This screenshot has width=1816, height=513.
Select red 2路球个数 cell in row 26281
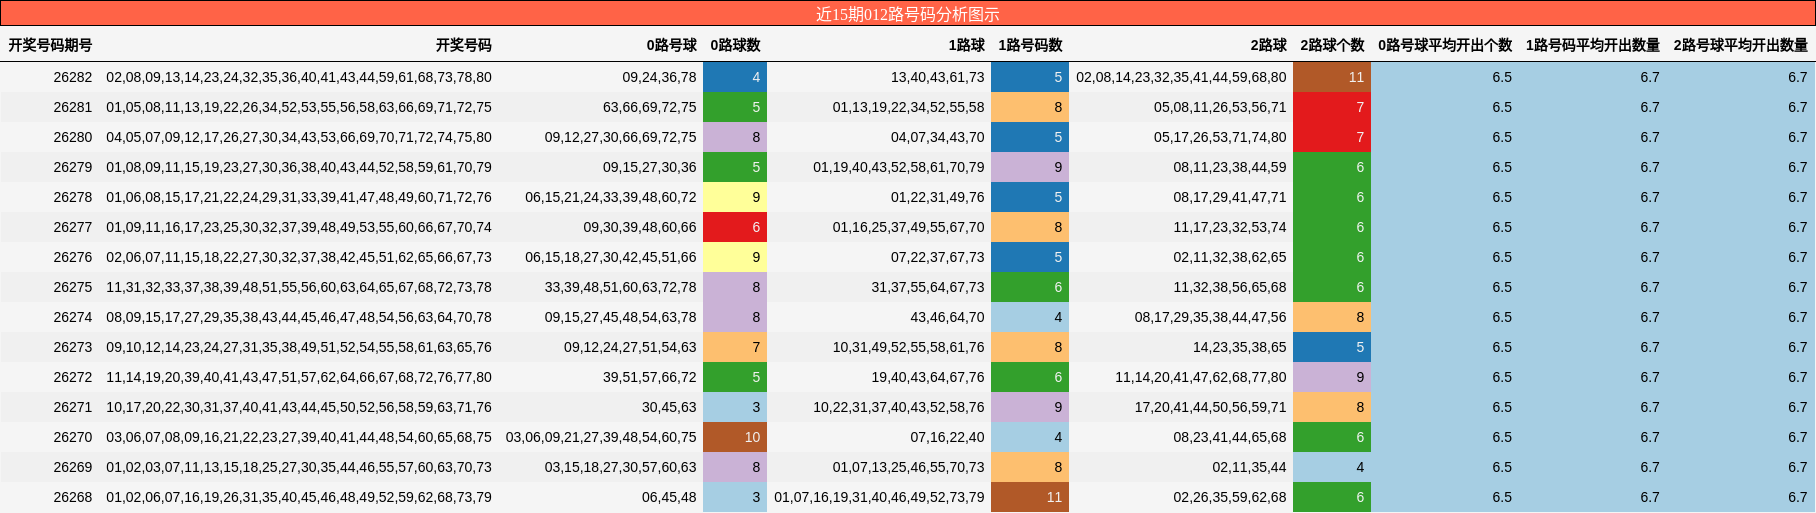(x=1332, y=107)
